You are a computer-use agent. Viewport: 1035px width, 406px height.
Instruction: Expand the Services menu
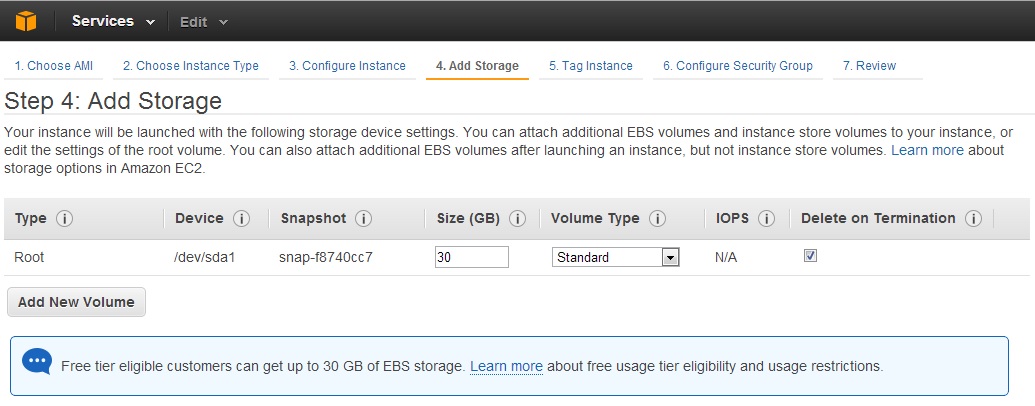pos(113,21)
